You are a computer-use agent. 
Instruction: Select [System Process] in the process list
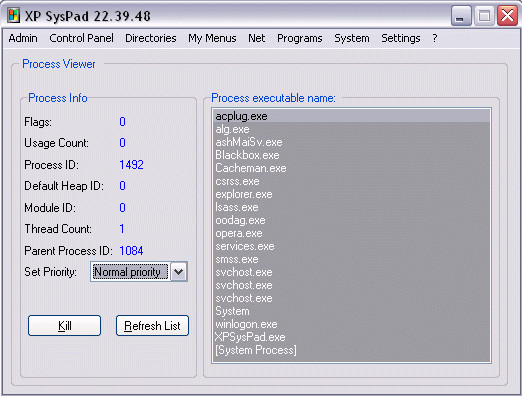click(x=351, y=350)
